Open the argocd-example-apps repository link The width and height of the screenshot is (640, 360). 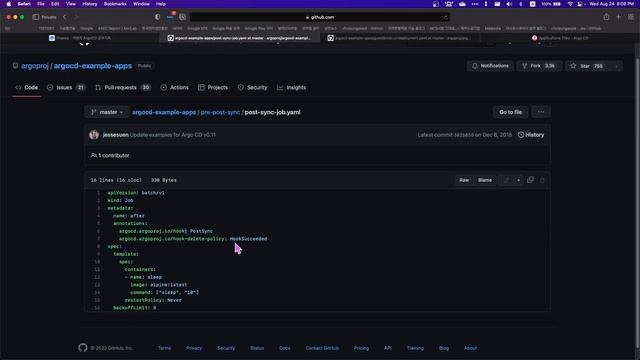pyautogui.click(x=93, y=66)
